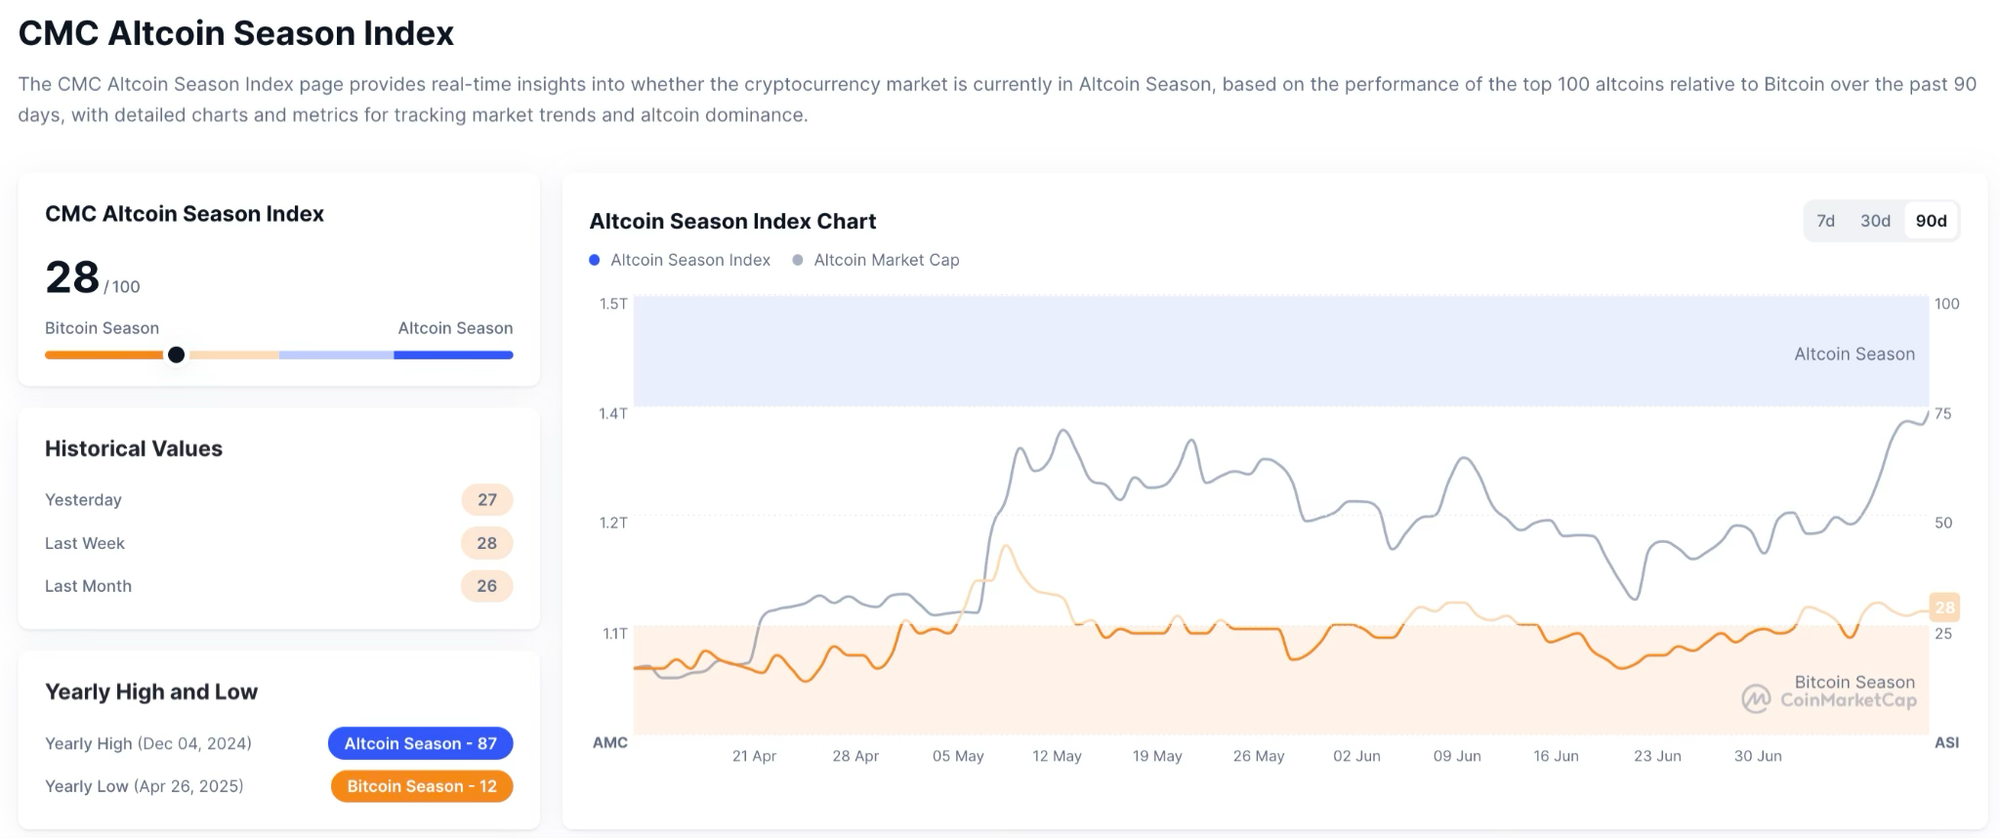Switch chart range to 7d

[1825, 221]
